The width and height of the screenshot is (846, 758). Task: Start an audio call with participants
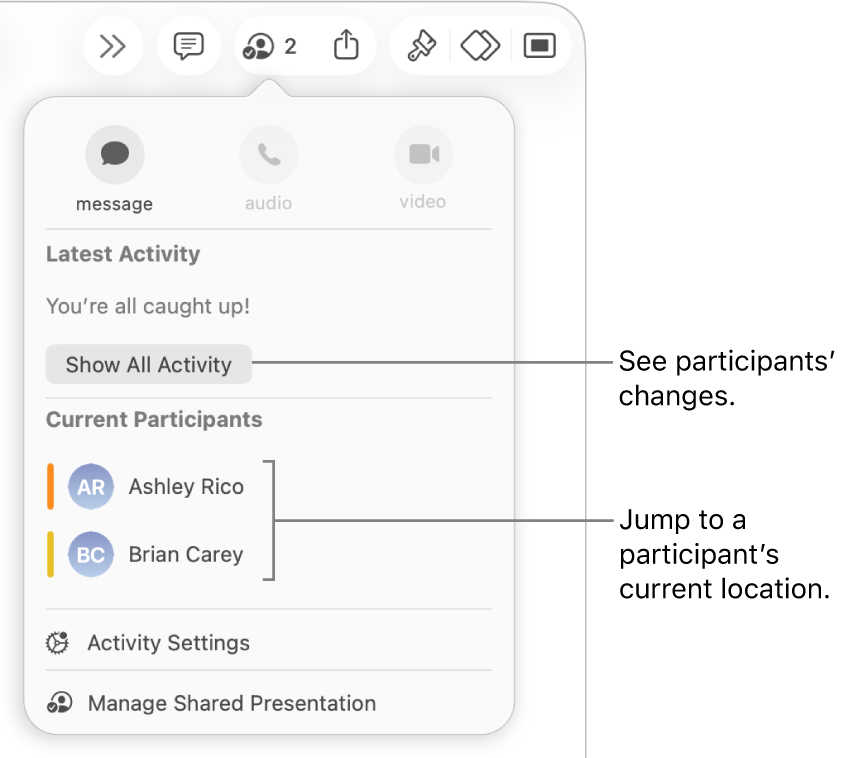tap(268, 154)
